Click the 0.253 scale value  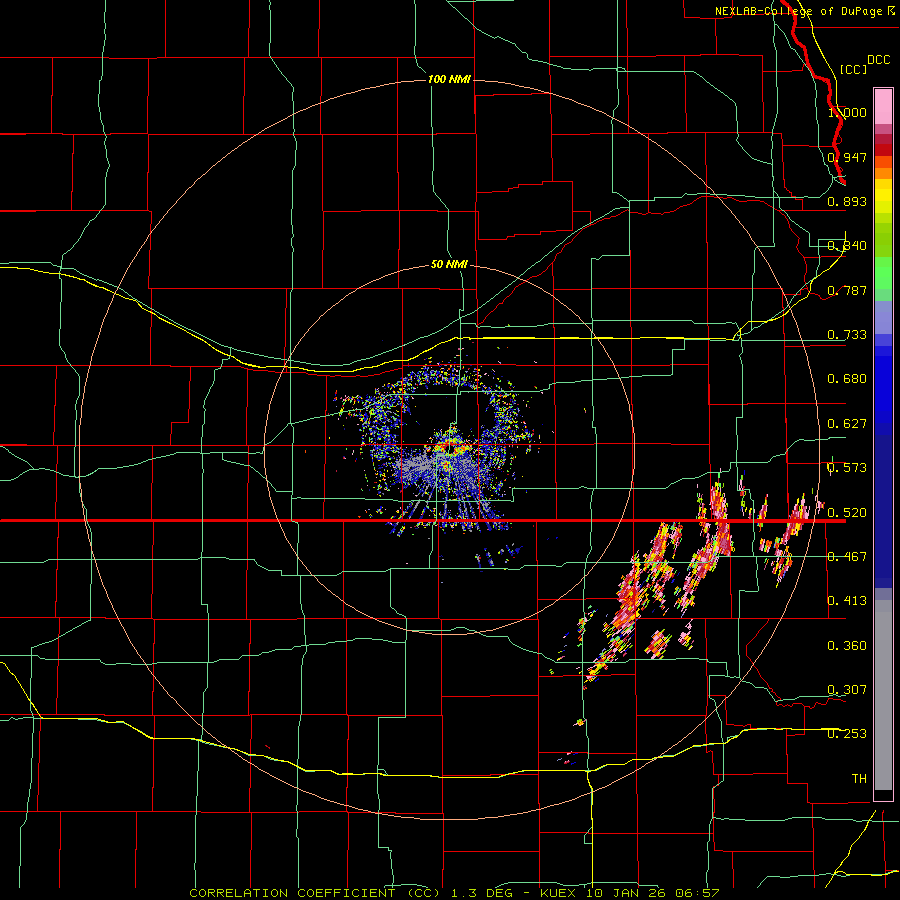point(847,734)
